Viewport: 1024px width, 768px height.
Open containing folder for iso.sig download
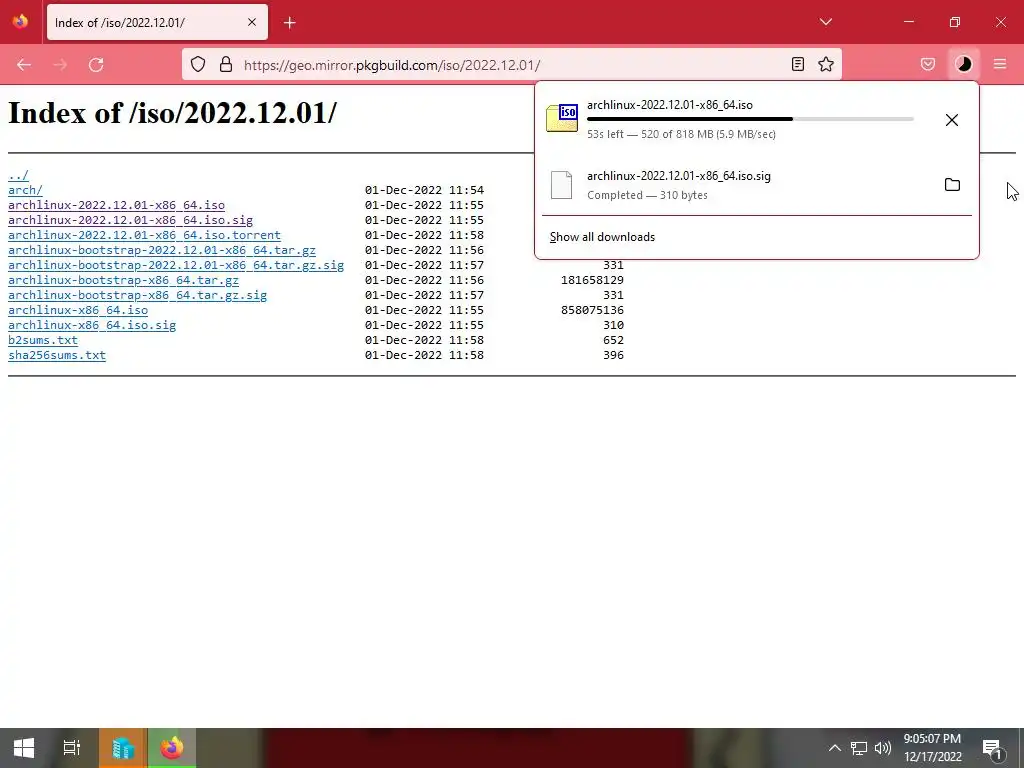click(x=952, y=185)
